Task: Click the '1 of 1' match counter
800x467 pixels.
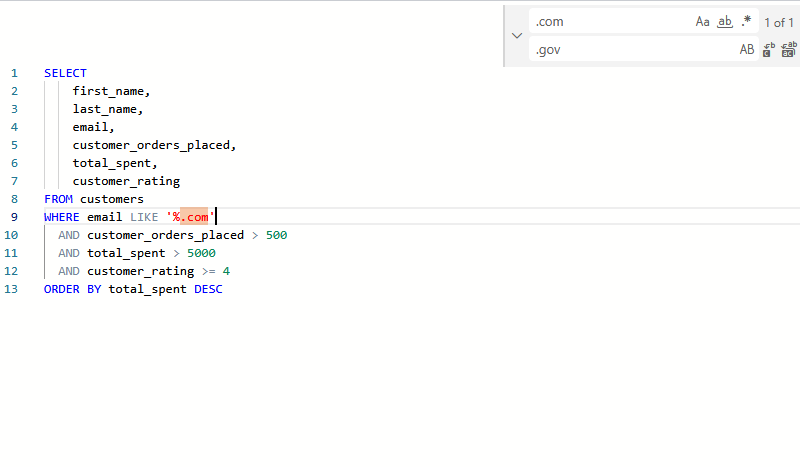Action: [x=779, y=23]
